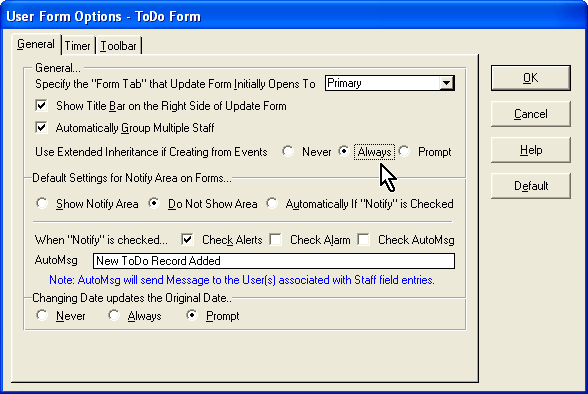
Task: Click the User Form Options title bar
Action: (294, 16)
